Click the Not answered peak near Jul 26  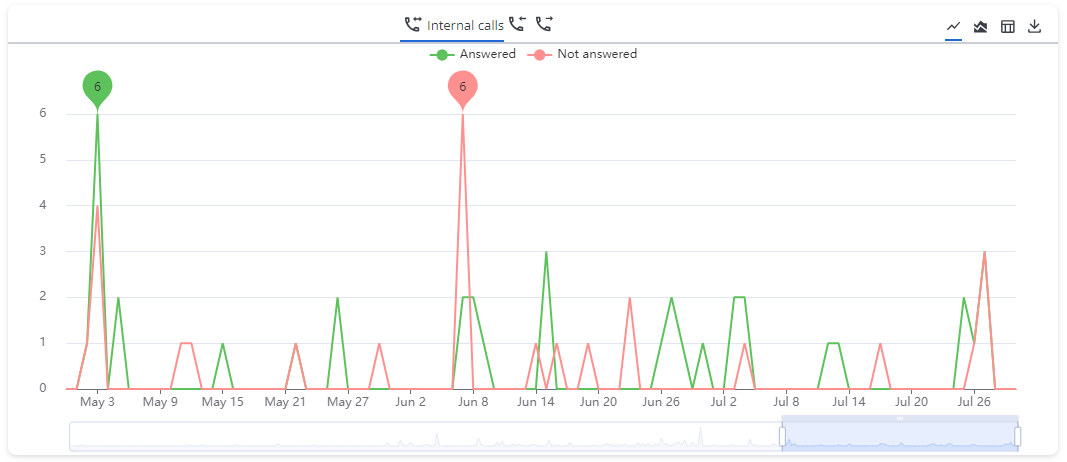pyautogui.click(x=984, y=252)
